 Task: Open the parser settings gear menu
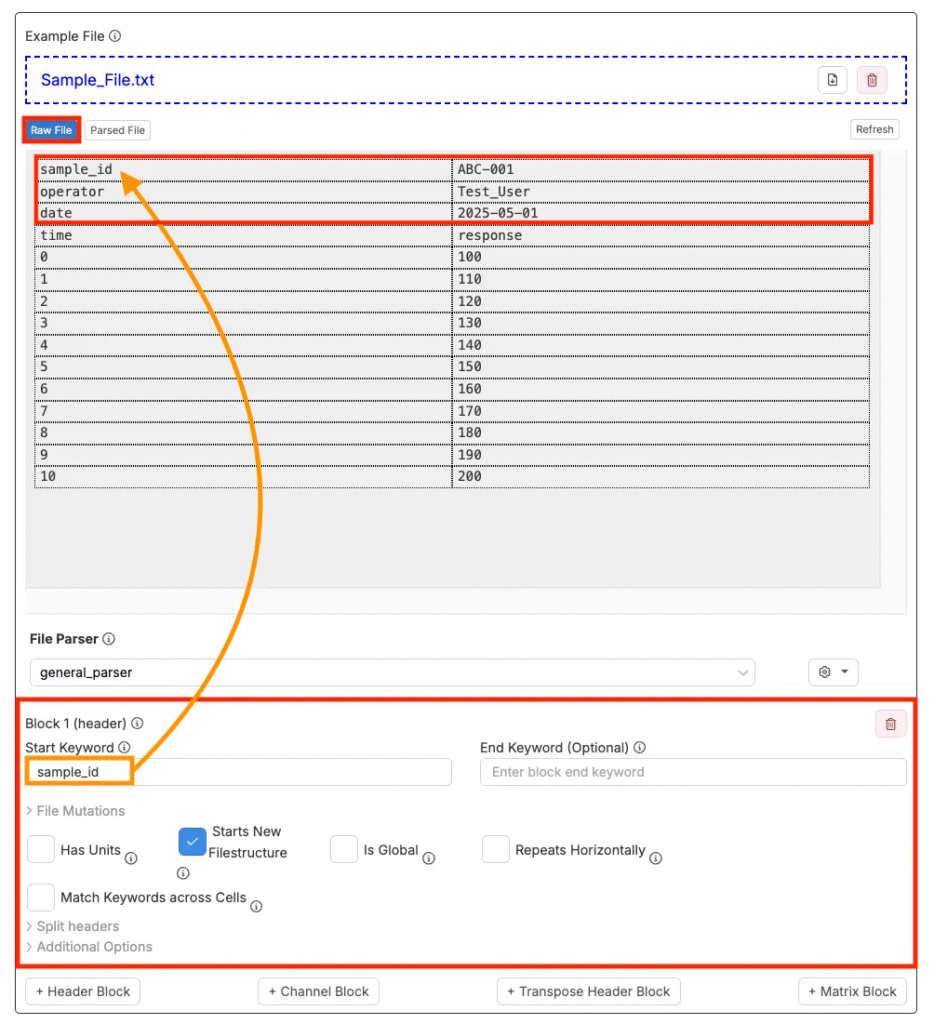coord(832,673)
